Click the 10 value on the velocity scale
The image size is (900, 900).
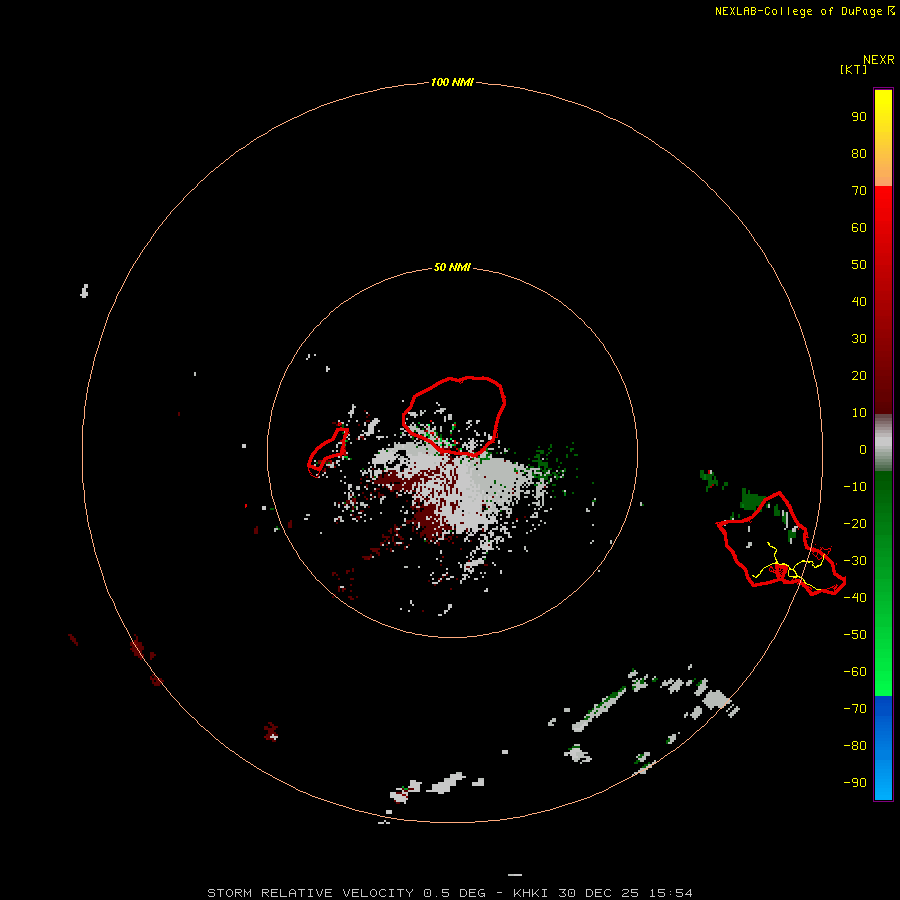pos(859,413)
